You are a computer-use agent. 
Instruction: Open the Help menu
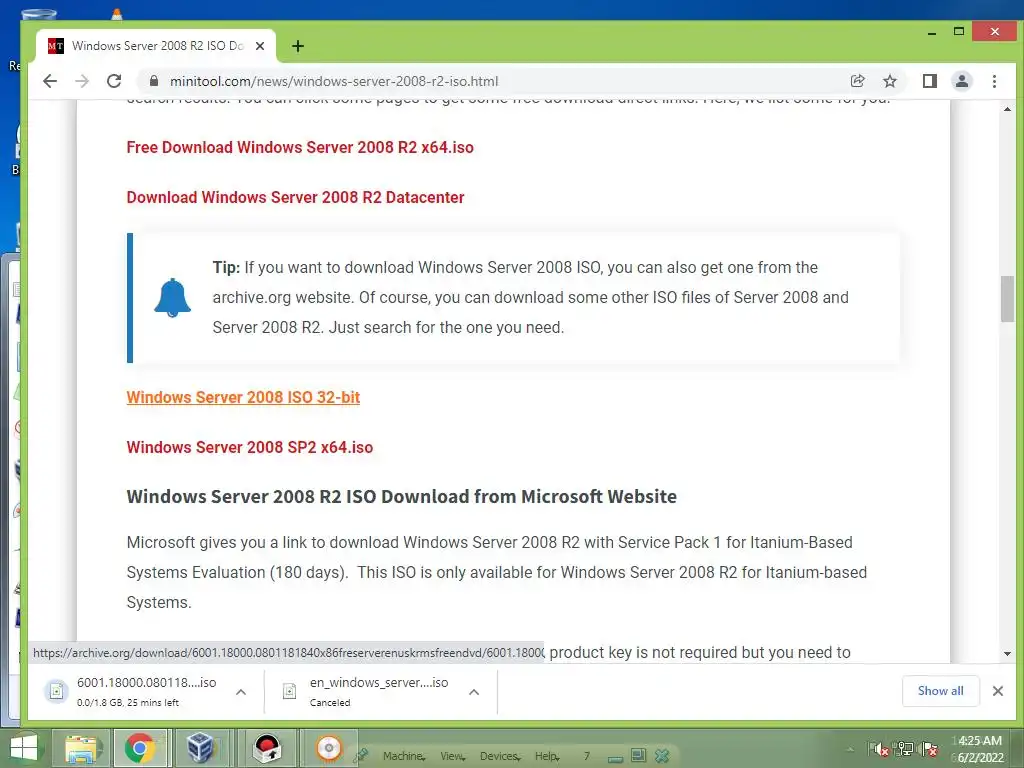pyautogui.click(x=547, y=756)
